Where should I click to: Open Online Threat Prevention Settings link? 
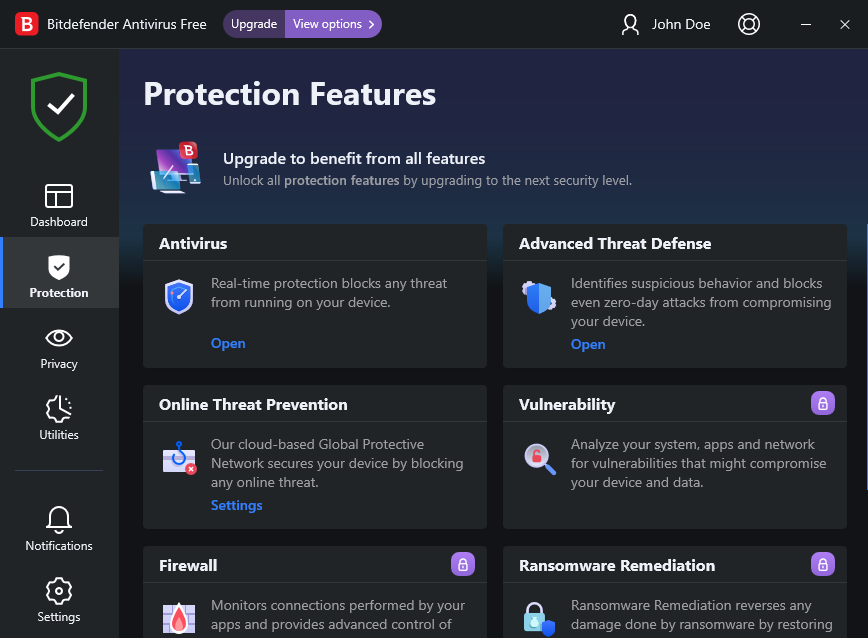[237, 505]
